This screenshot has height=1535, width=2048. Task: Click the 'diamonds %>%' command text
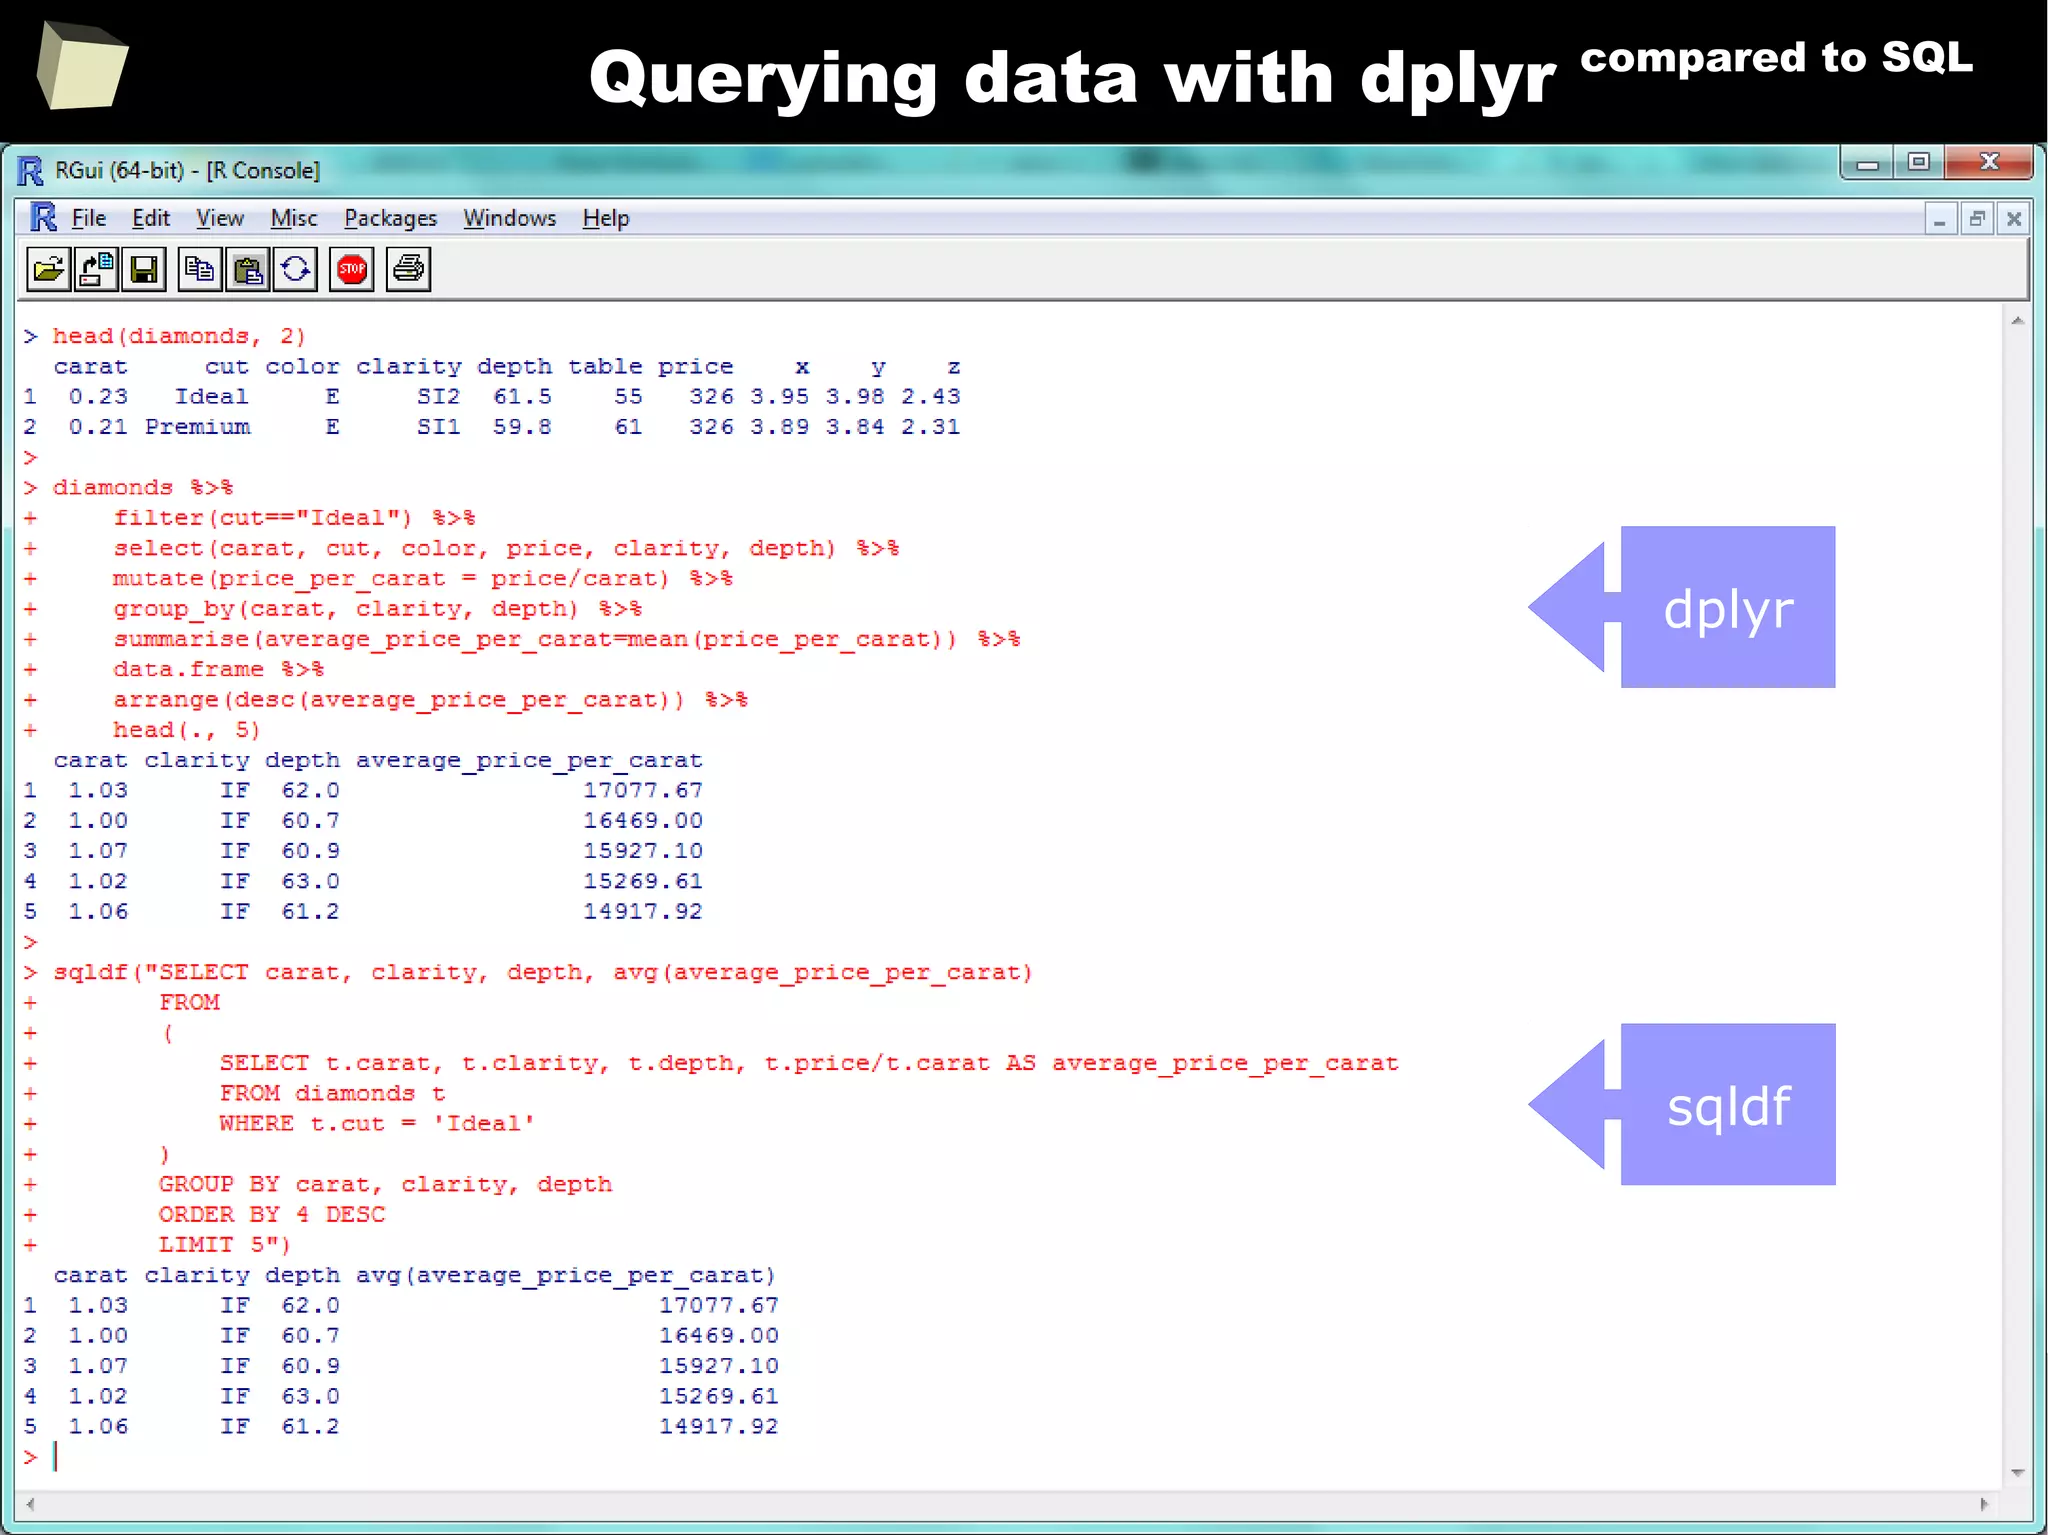click(143, 488)
